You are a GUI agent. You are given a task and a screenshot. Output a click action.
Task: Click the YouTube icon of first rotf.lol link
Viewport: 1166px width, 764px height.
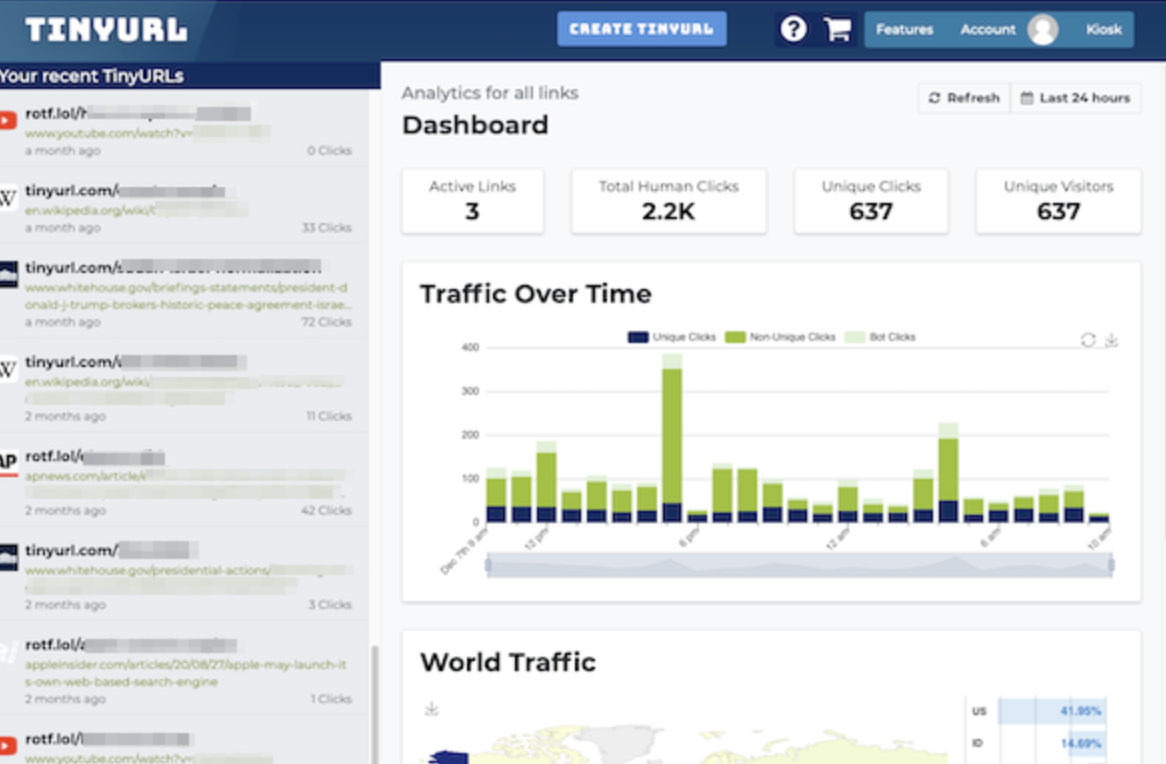tap(7, 121)
